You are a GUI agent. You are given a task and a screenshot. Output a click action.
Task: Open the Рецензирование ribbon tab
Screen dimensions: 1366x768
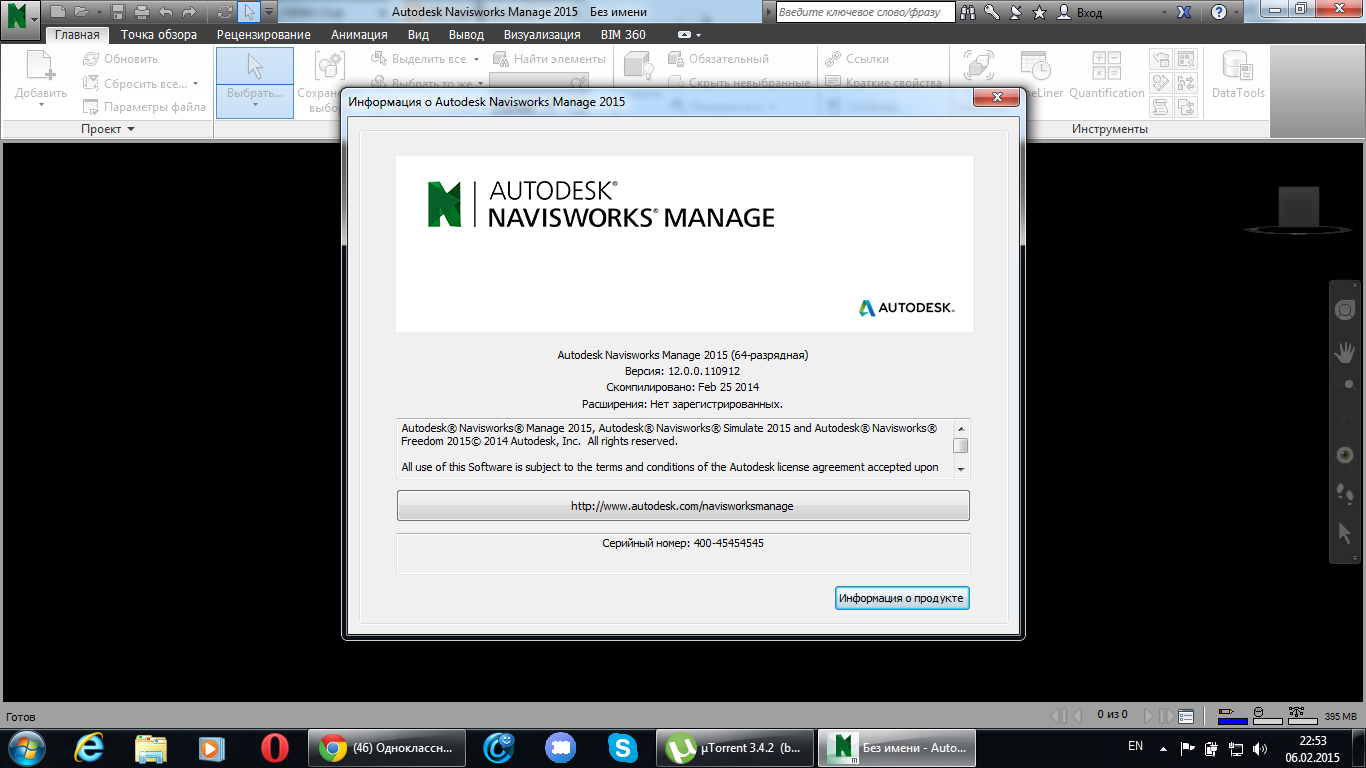coord(263,34)
